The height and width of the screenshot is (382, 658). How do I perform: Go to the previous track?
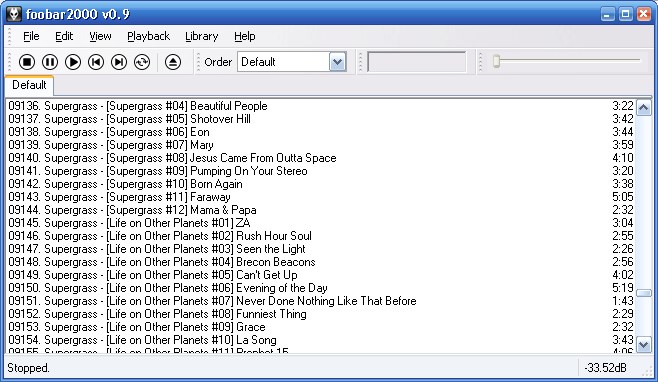(x=96, y=62)
